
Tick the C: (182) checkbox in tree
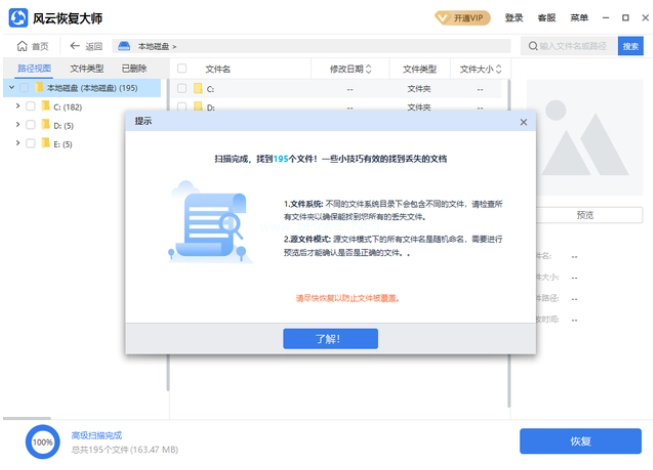30,106
